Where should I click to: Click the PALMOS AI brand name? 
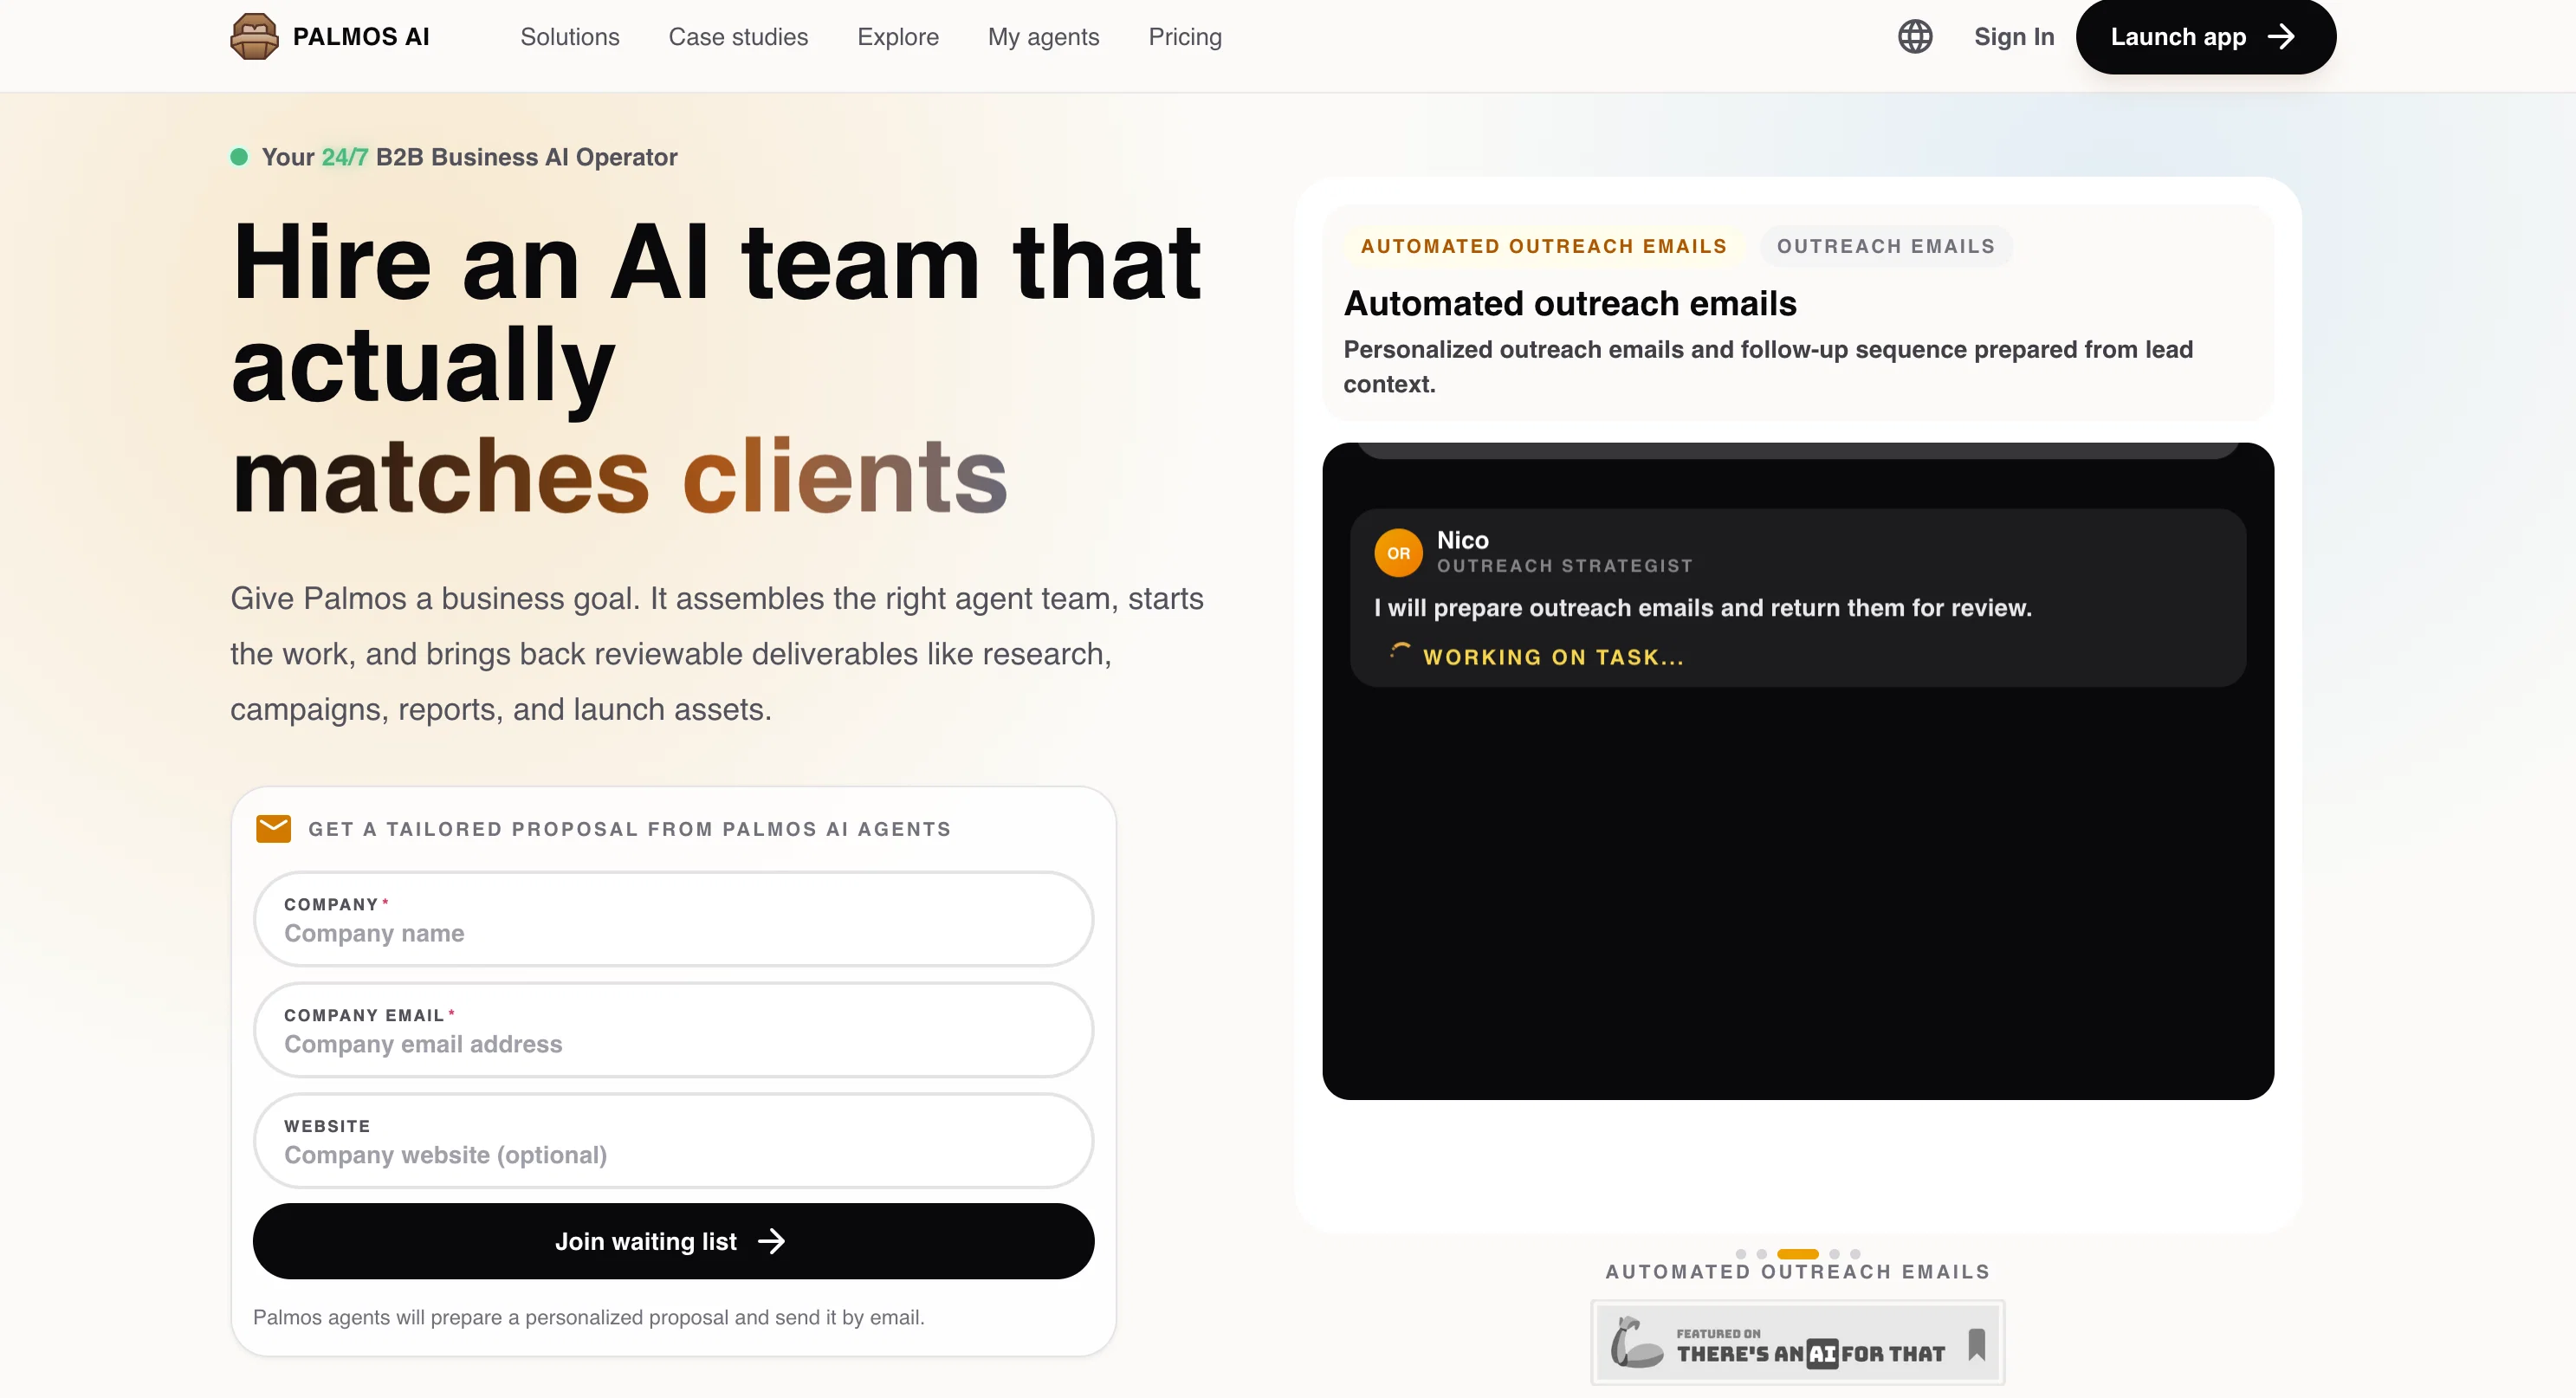(x=361, y=37)
